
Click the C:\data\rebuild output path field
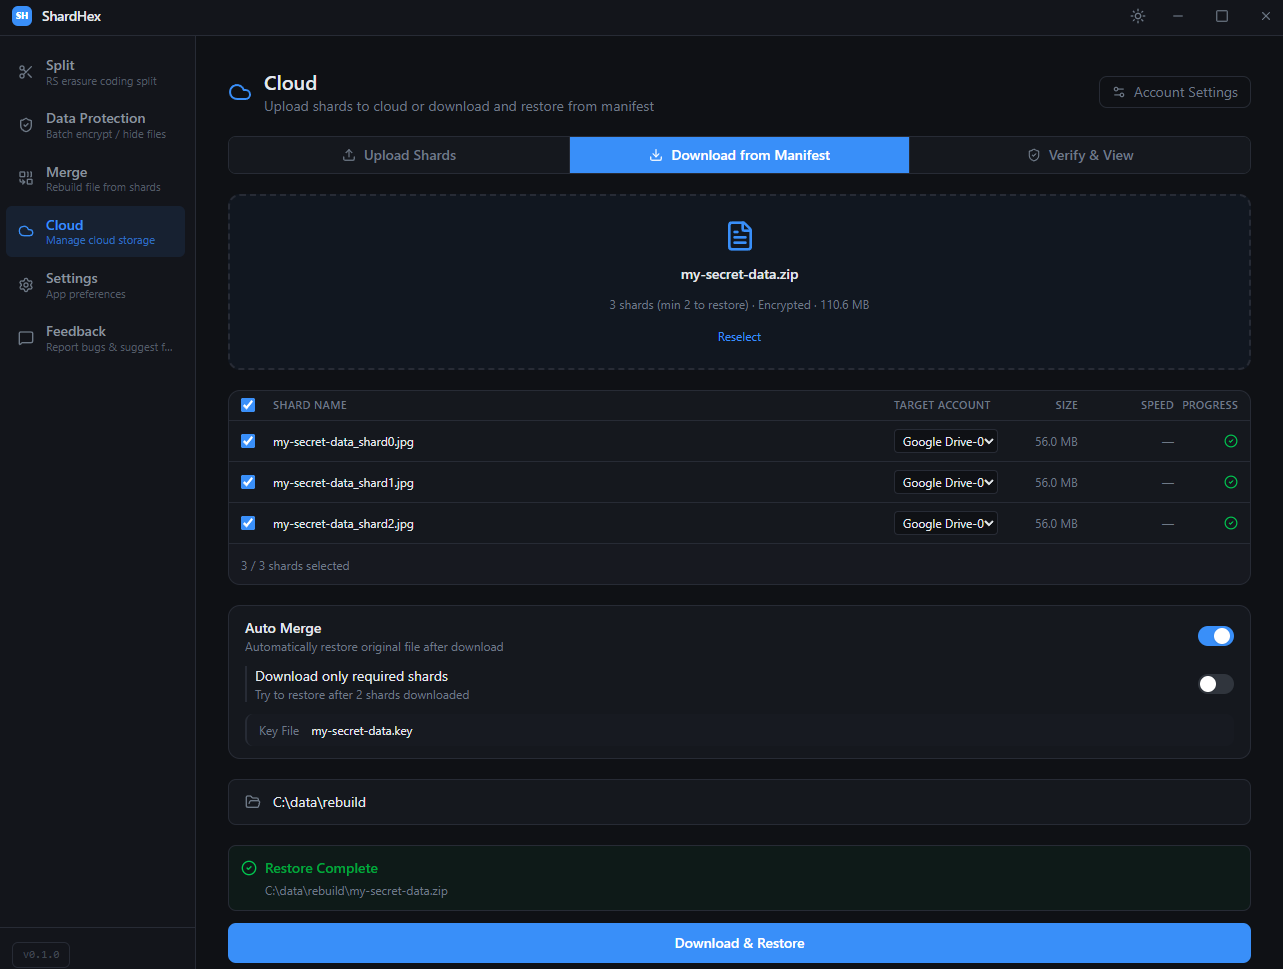pyautogui.click(x=739, y=802)
